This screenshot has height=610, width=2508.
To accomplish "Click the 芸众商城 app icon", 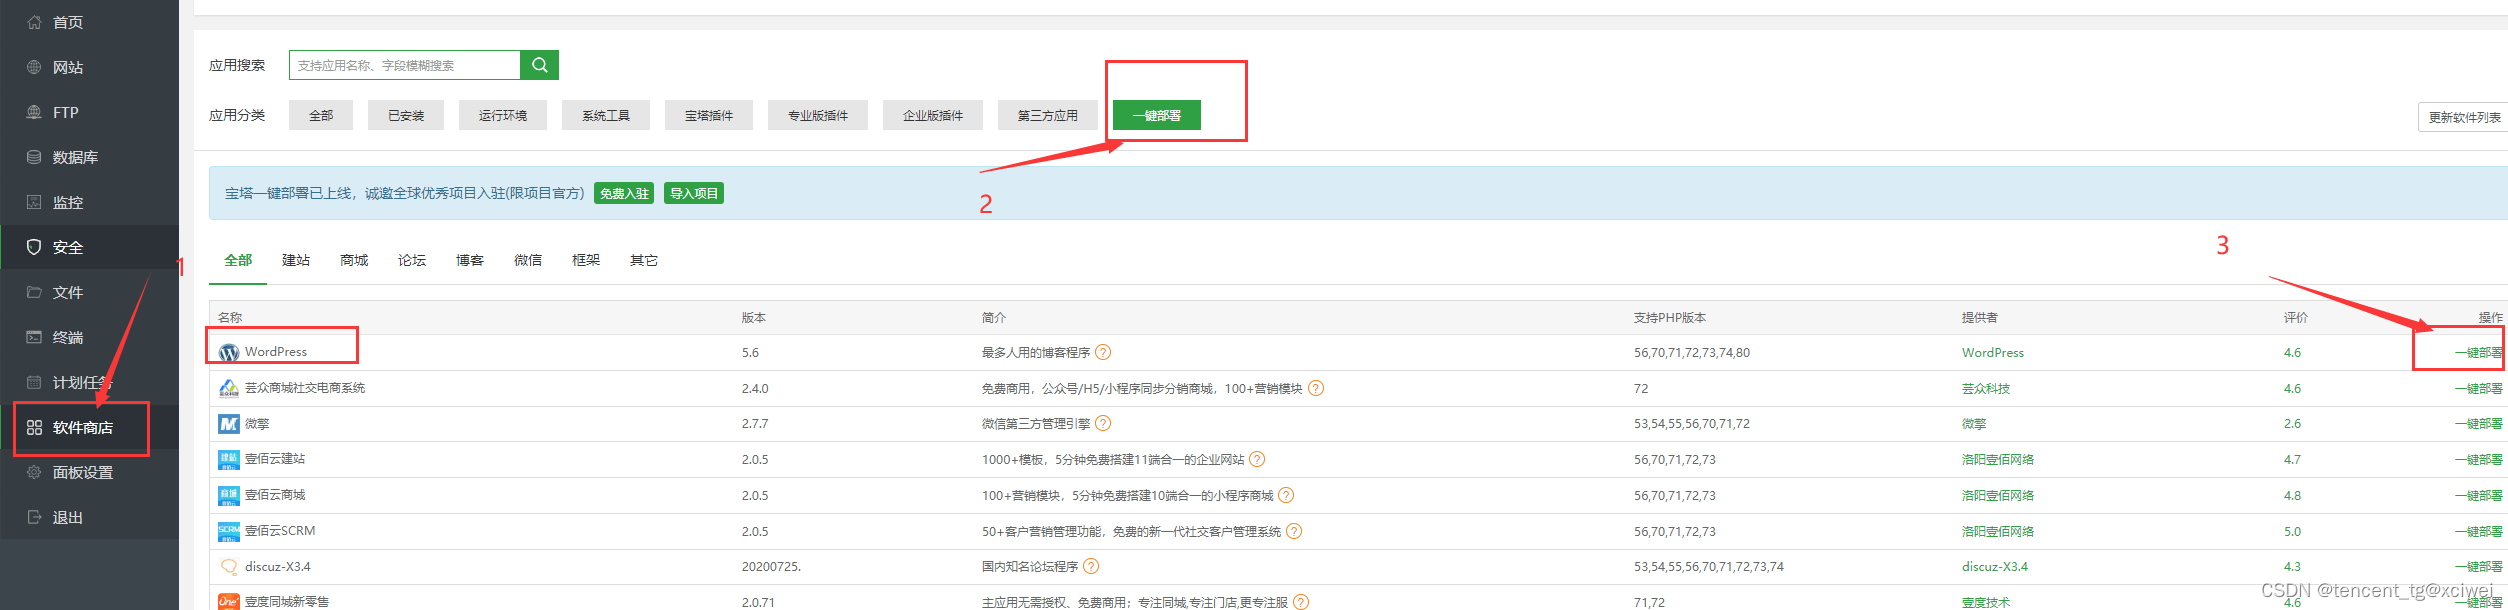I will (229, 388).
